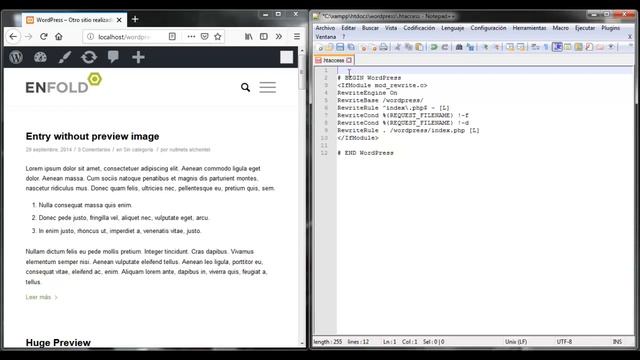This screenshot has width=640, height=360.
Task: Close the WordPress browser tab
Action: [x=119, y=20]
